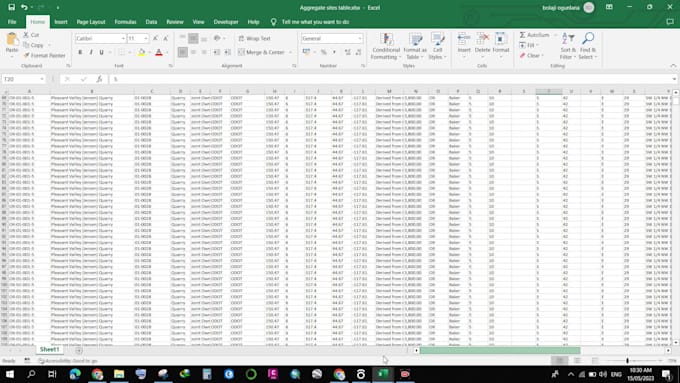Open Clear options
The width and height of the screenshot is (680, 383).
(x=531, y=56)
